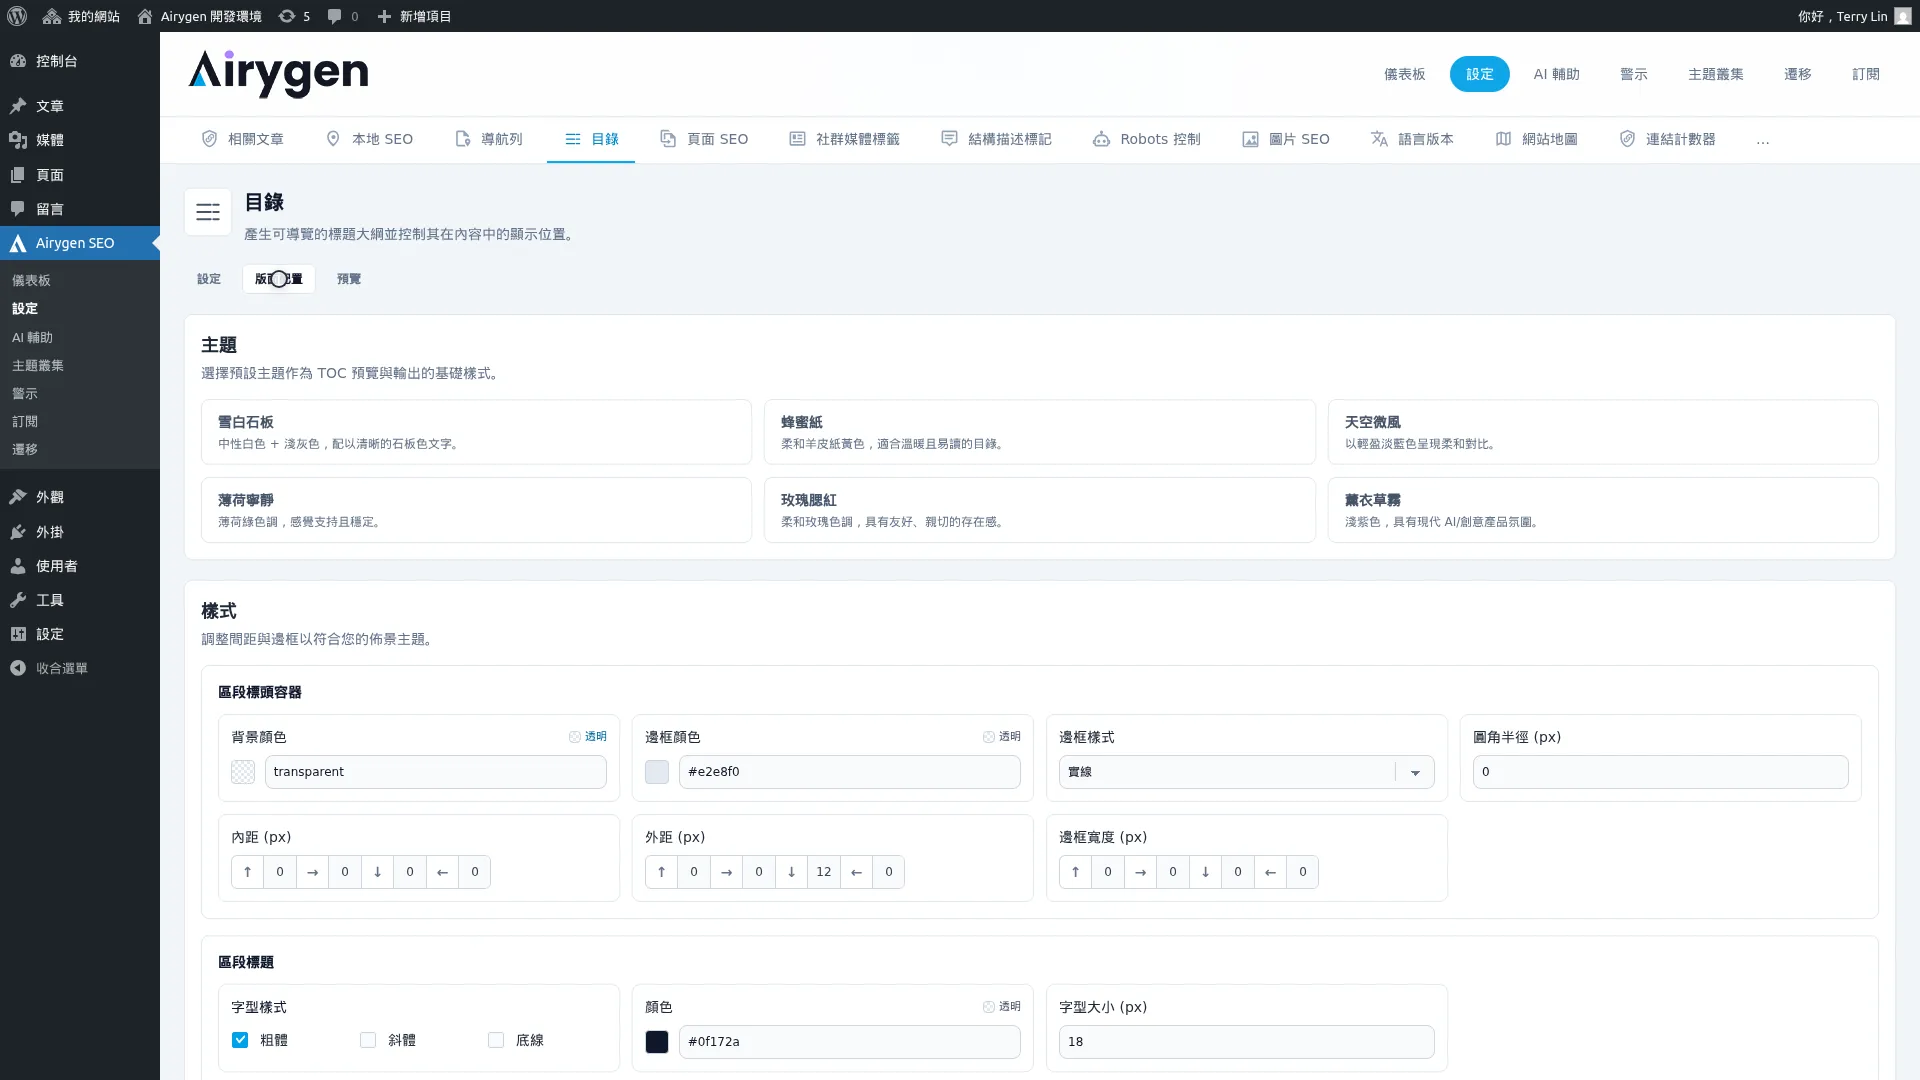Viewport: 1920px width, 1080px height.
Task: Click 邊框寬度 left arrow icon
Action: [x=1270, y=872]
